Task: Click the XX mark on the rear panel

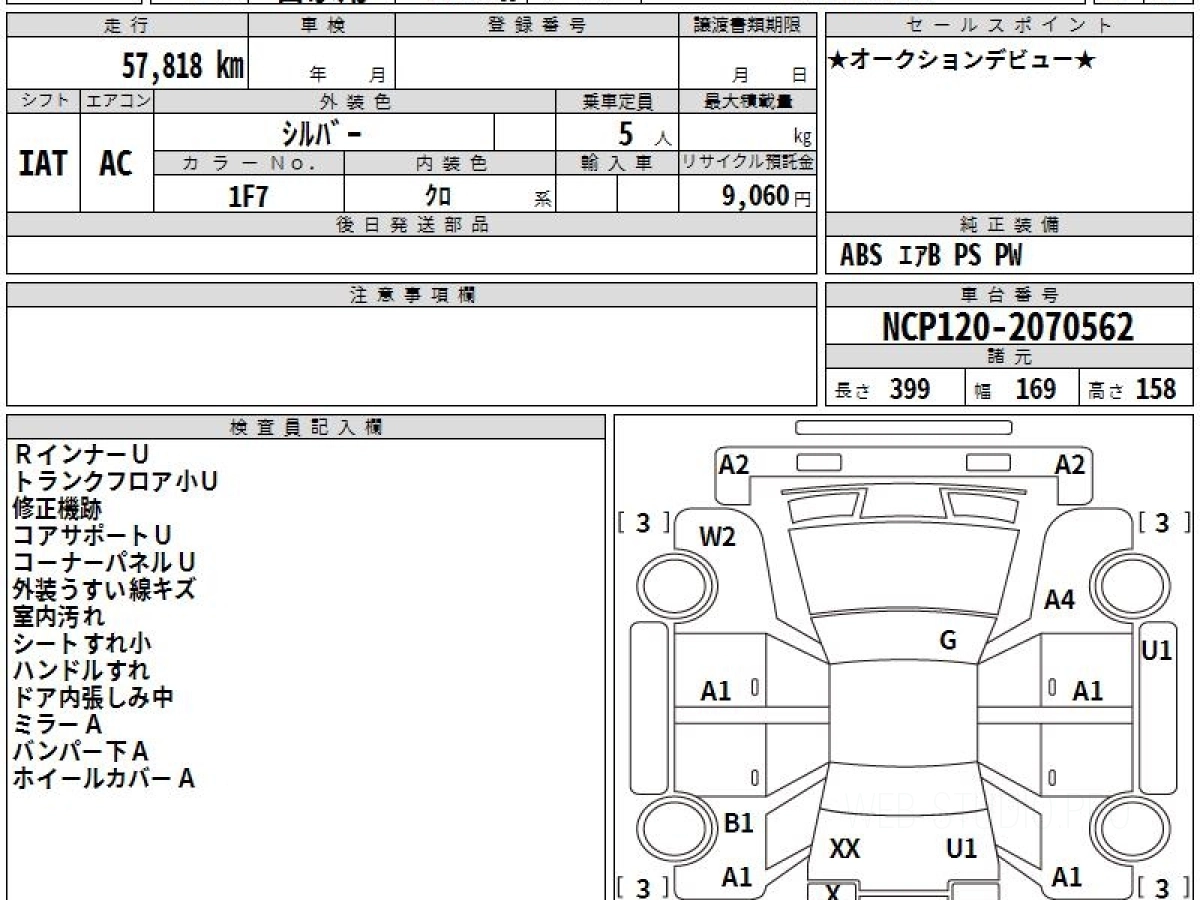Action: point(845,850)
